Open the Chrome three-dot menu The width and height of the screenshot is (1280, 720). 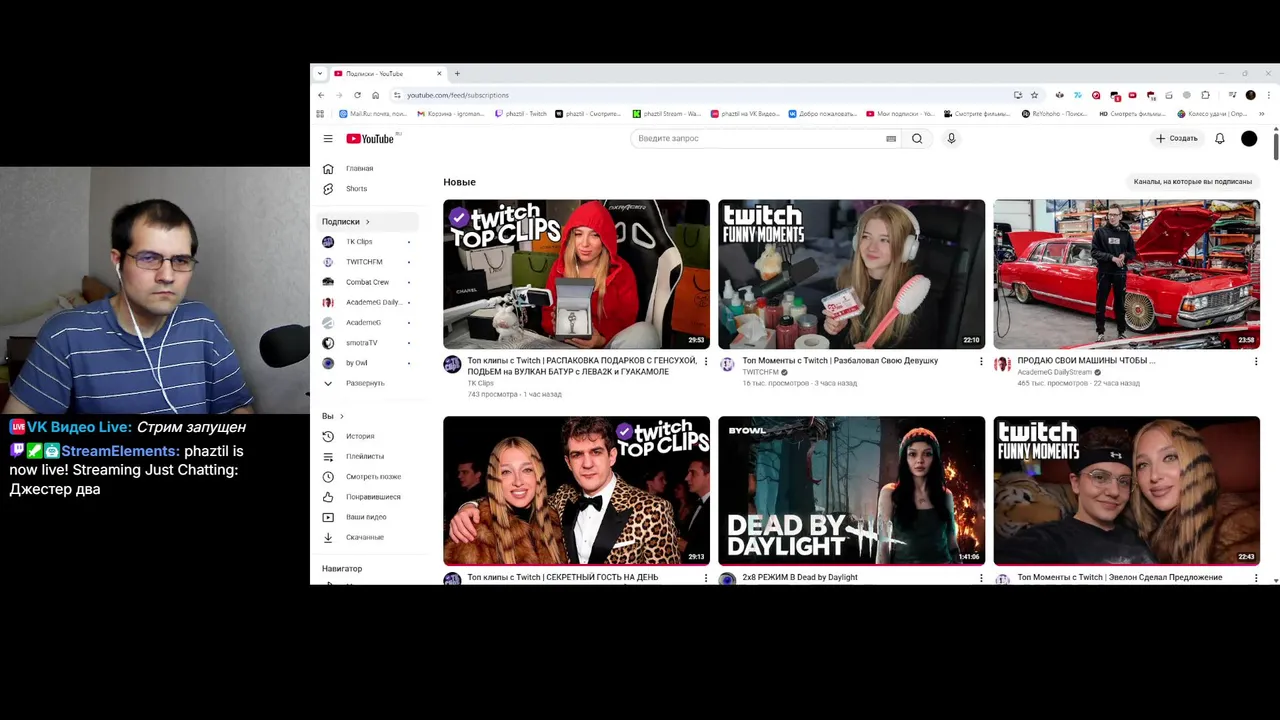(x=1268, y=95)
